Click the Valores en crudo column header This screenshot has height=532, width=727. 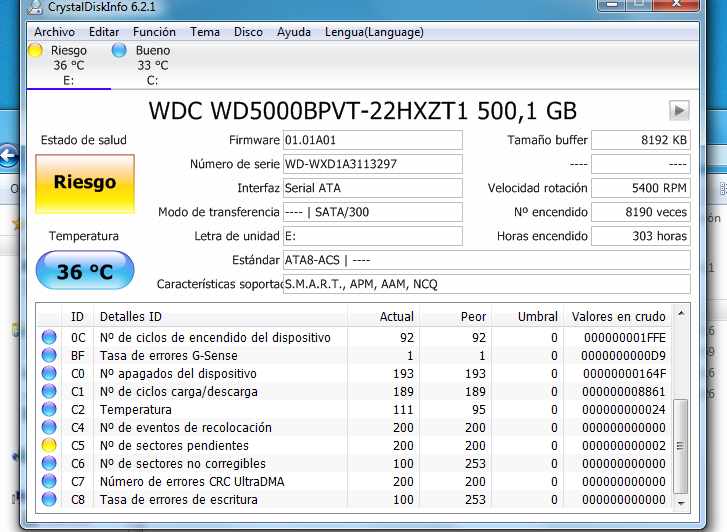click(x=618, y=317)
